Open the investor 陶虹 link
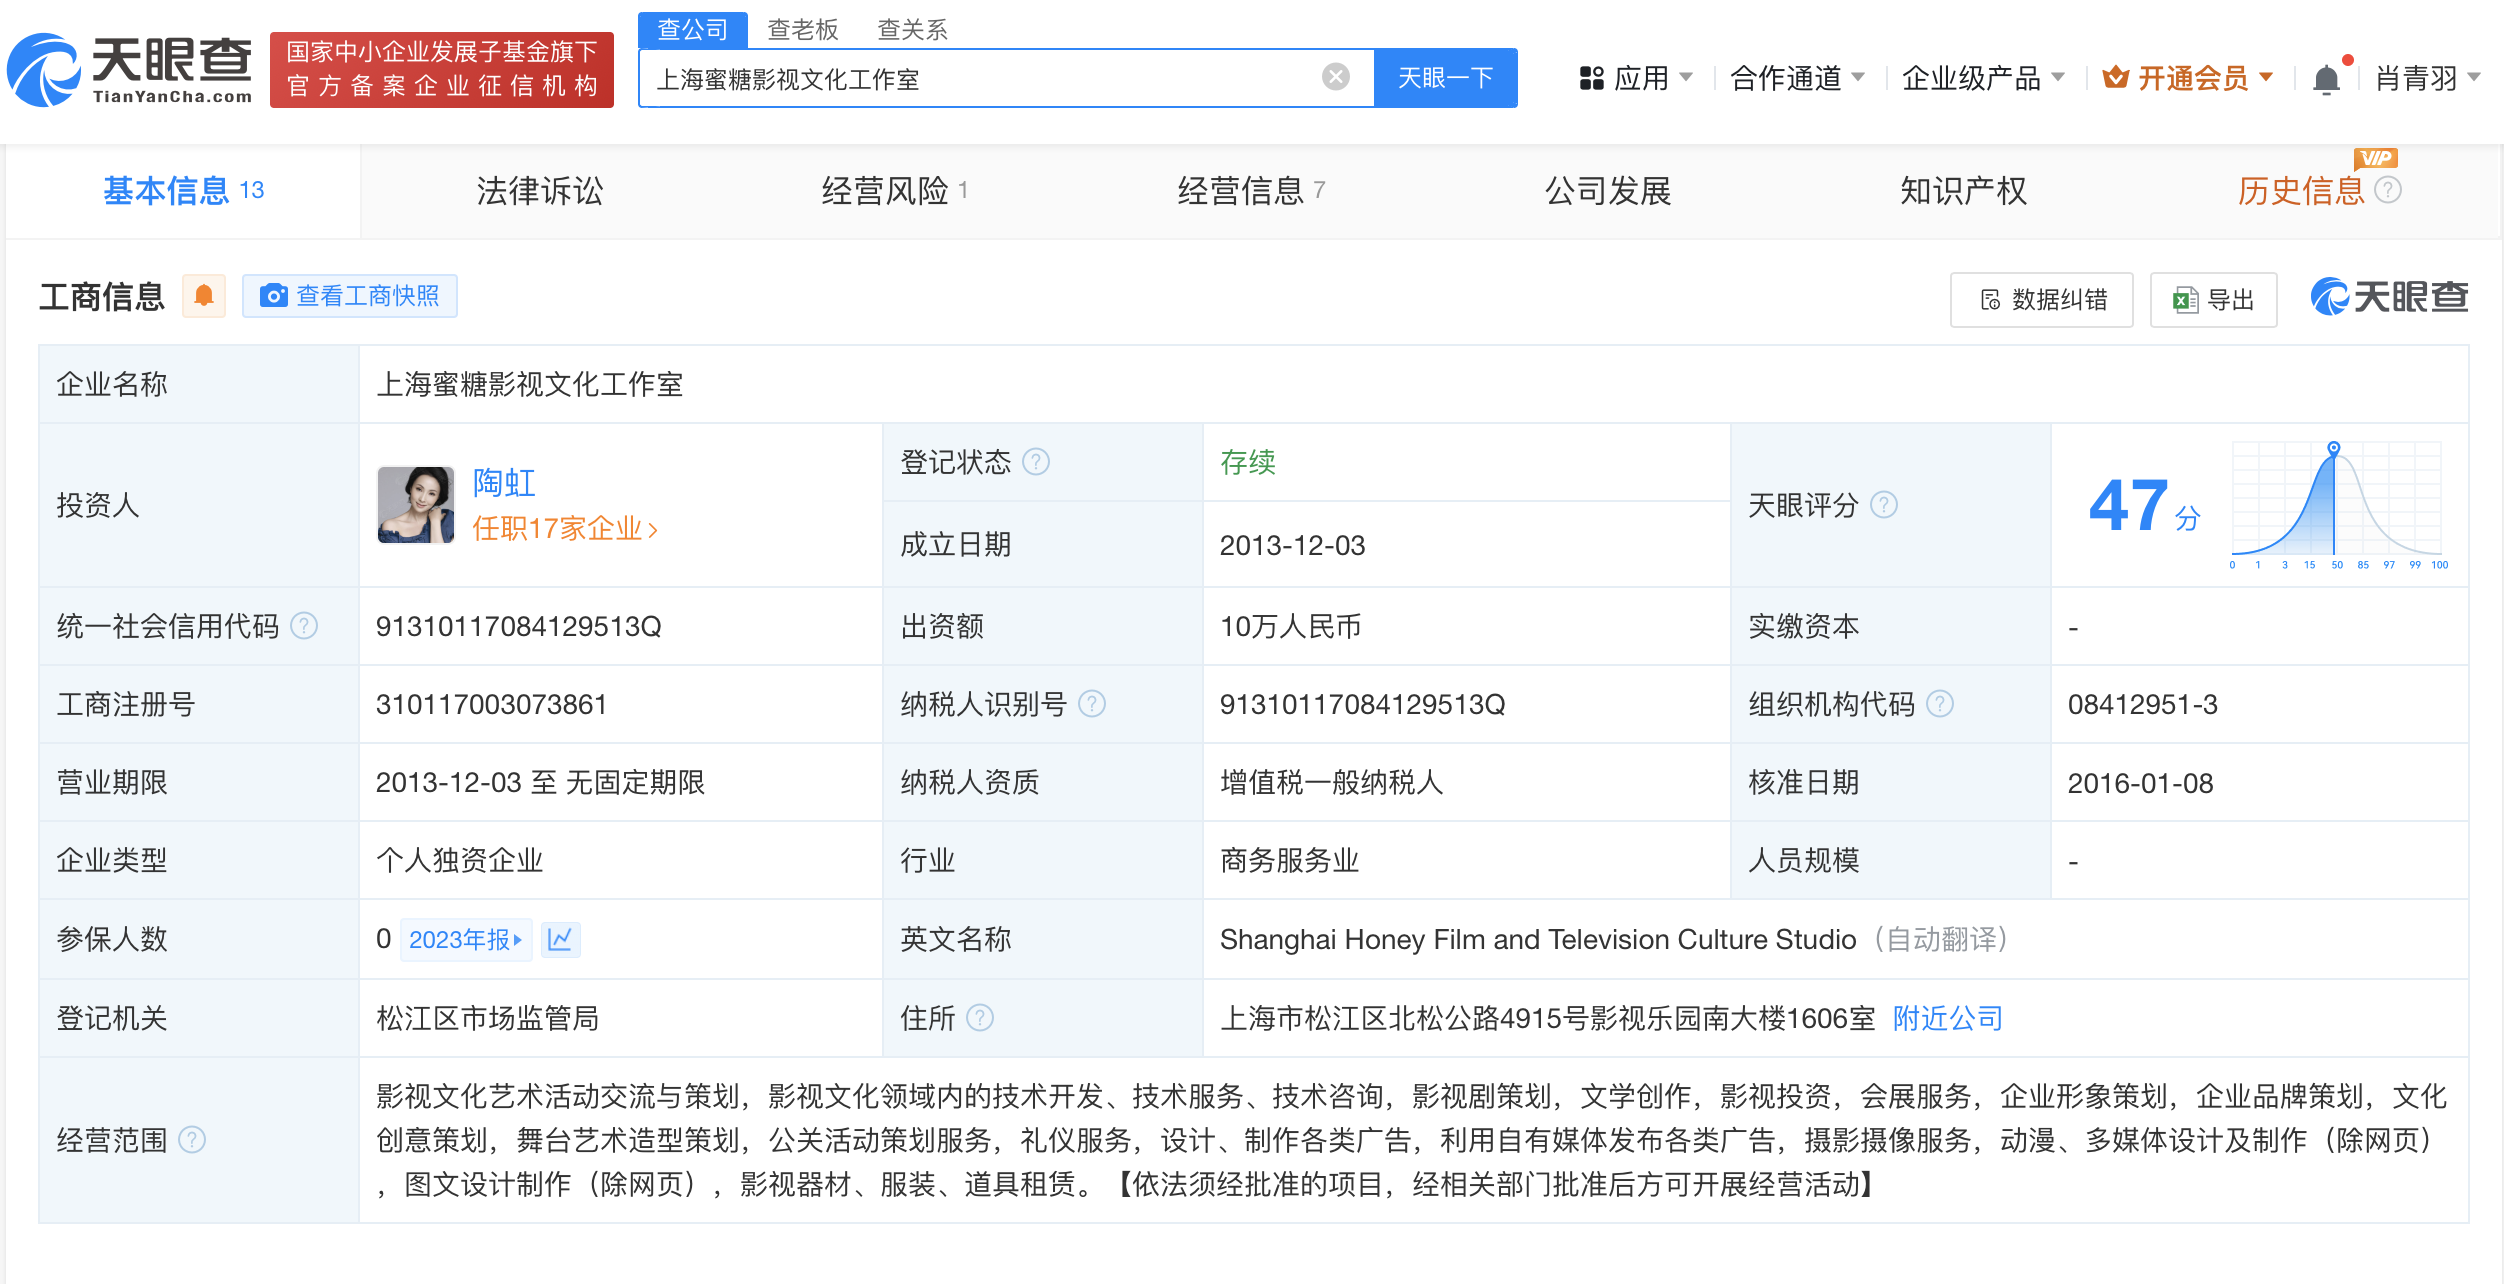Screen dimensions: 2504x1284 click(x=504, y=483)
